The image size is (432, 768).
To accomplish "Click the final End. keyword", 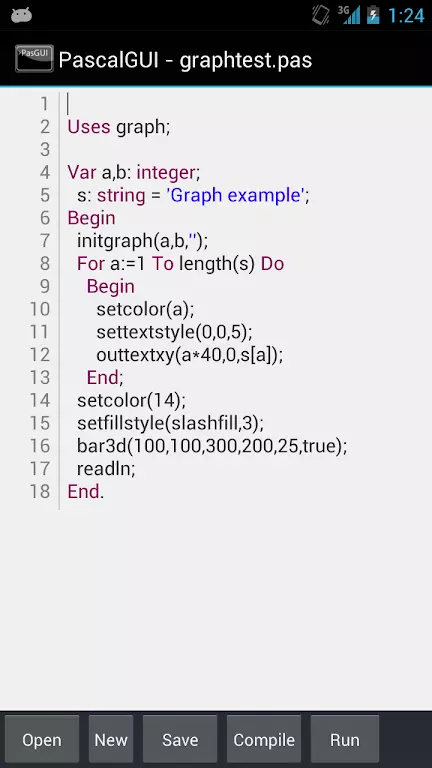I will click(86, 491).
